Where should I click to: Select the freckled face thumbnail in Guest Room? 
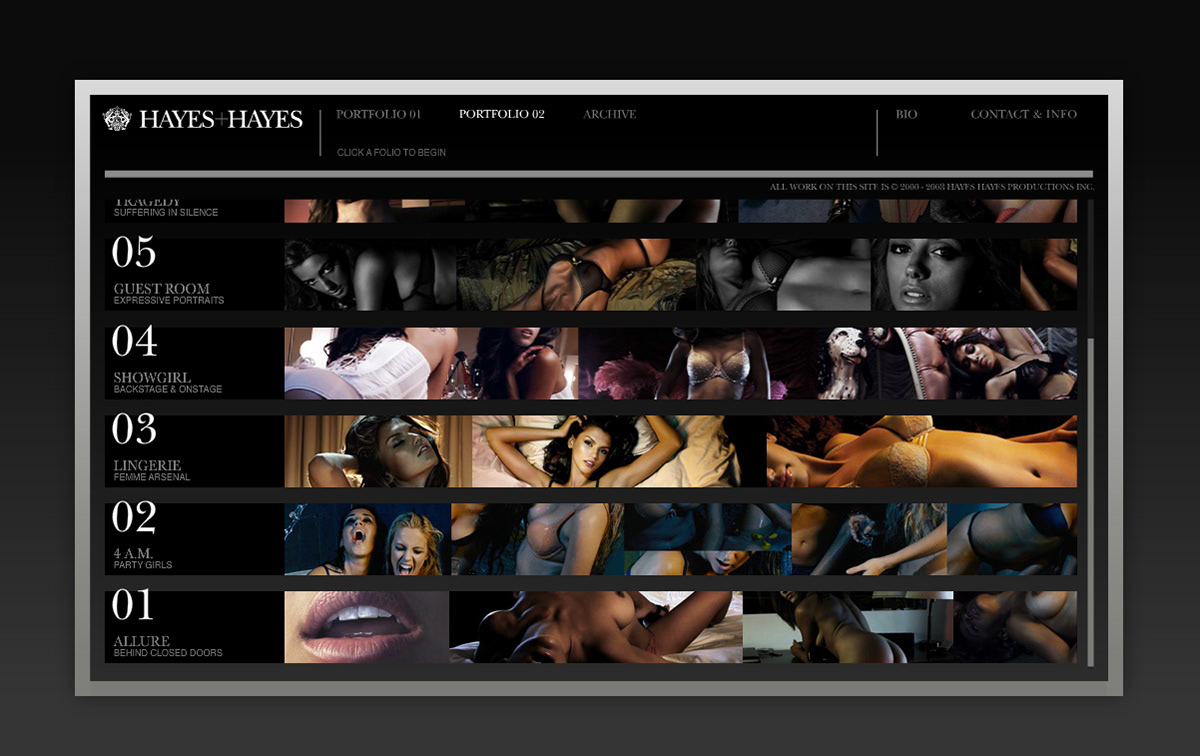pos(946,275)
